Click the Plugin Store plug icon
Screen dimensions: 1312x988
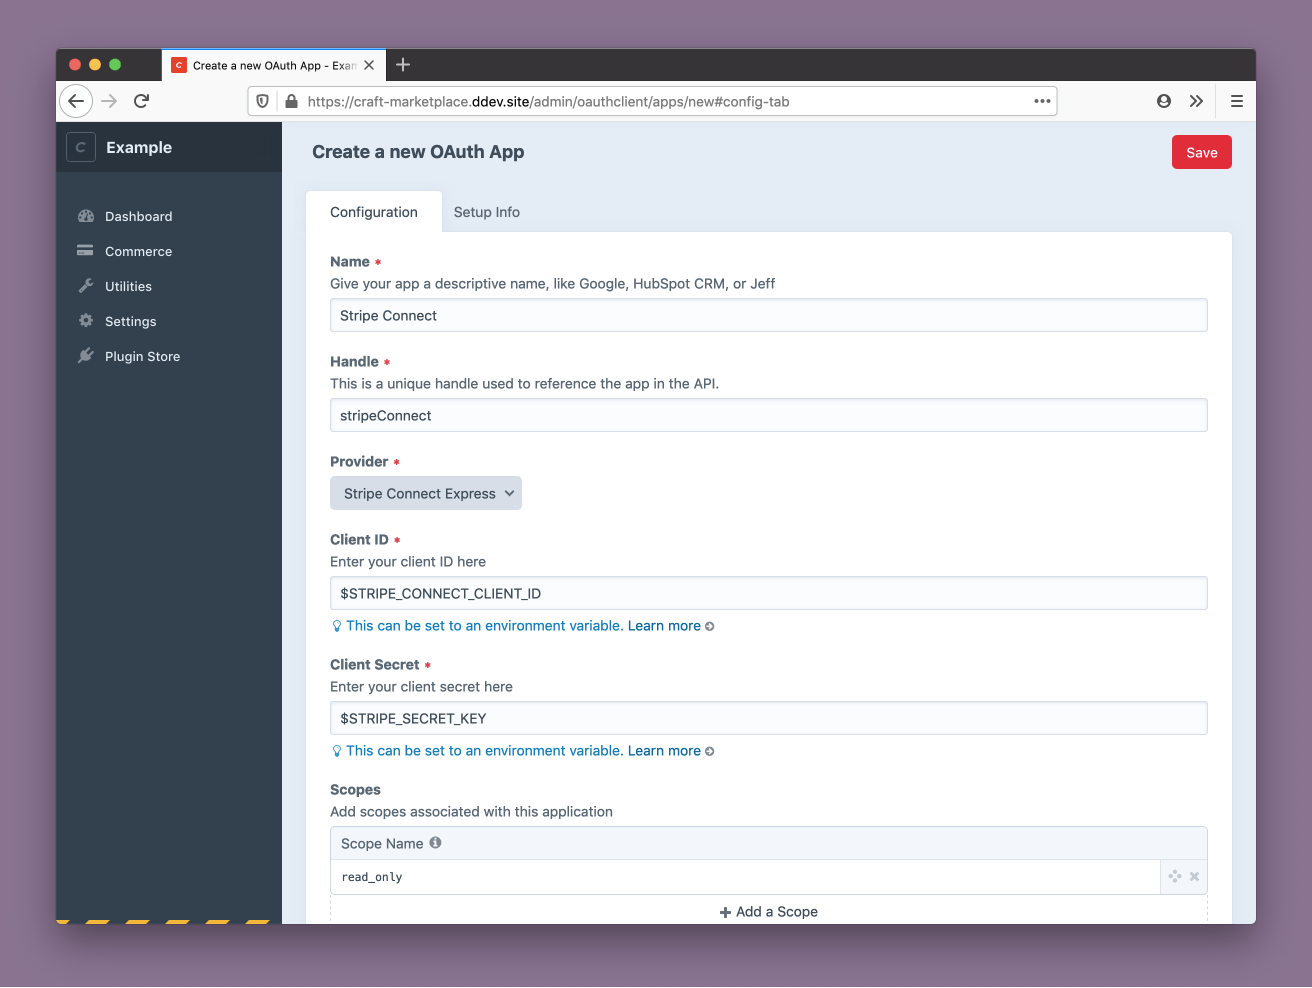pos(86,356)
